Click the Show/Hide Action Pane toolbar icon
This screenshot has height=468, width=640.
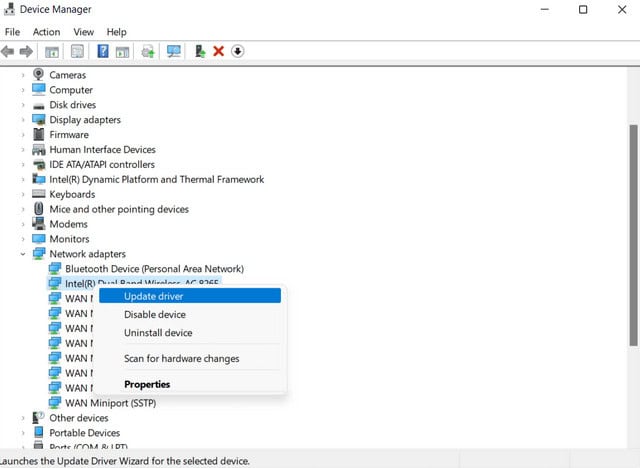click(x=122, y=52)
